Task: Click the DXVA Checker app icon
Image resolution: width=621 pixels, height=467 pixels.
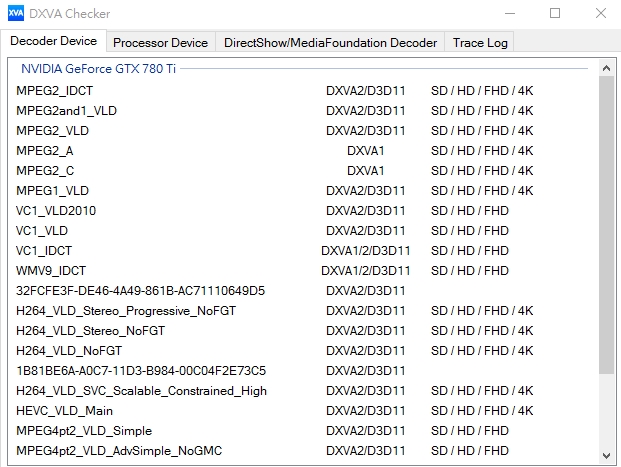Action: point(15,14)
